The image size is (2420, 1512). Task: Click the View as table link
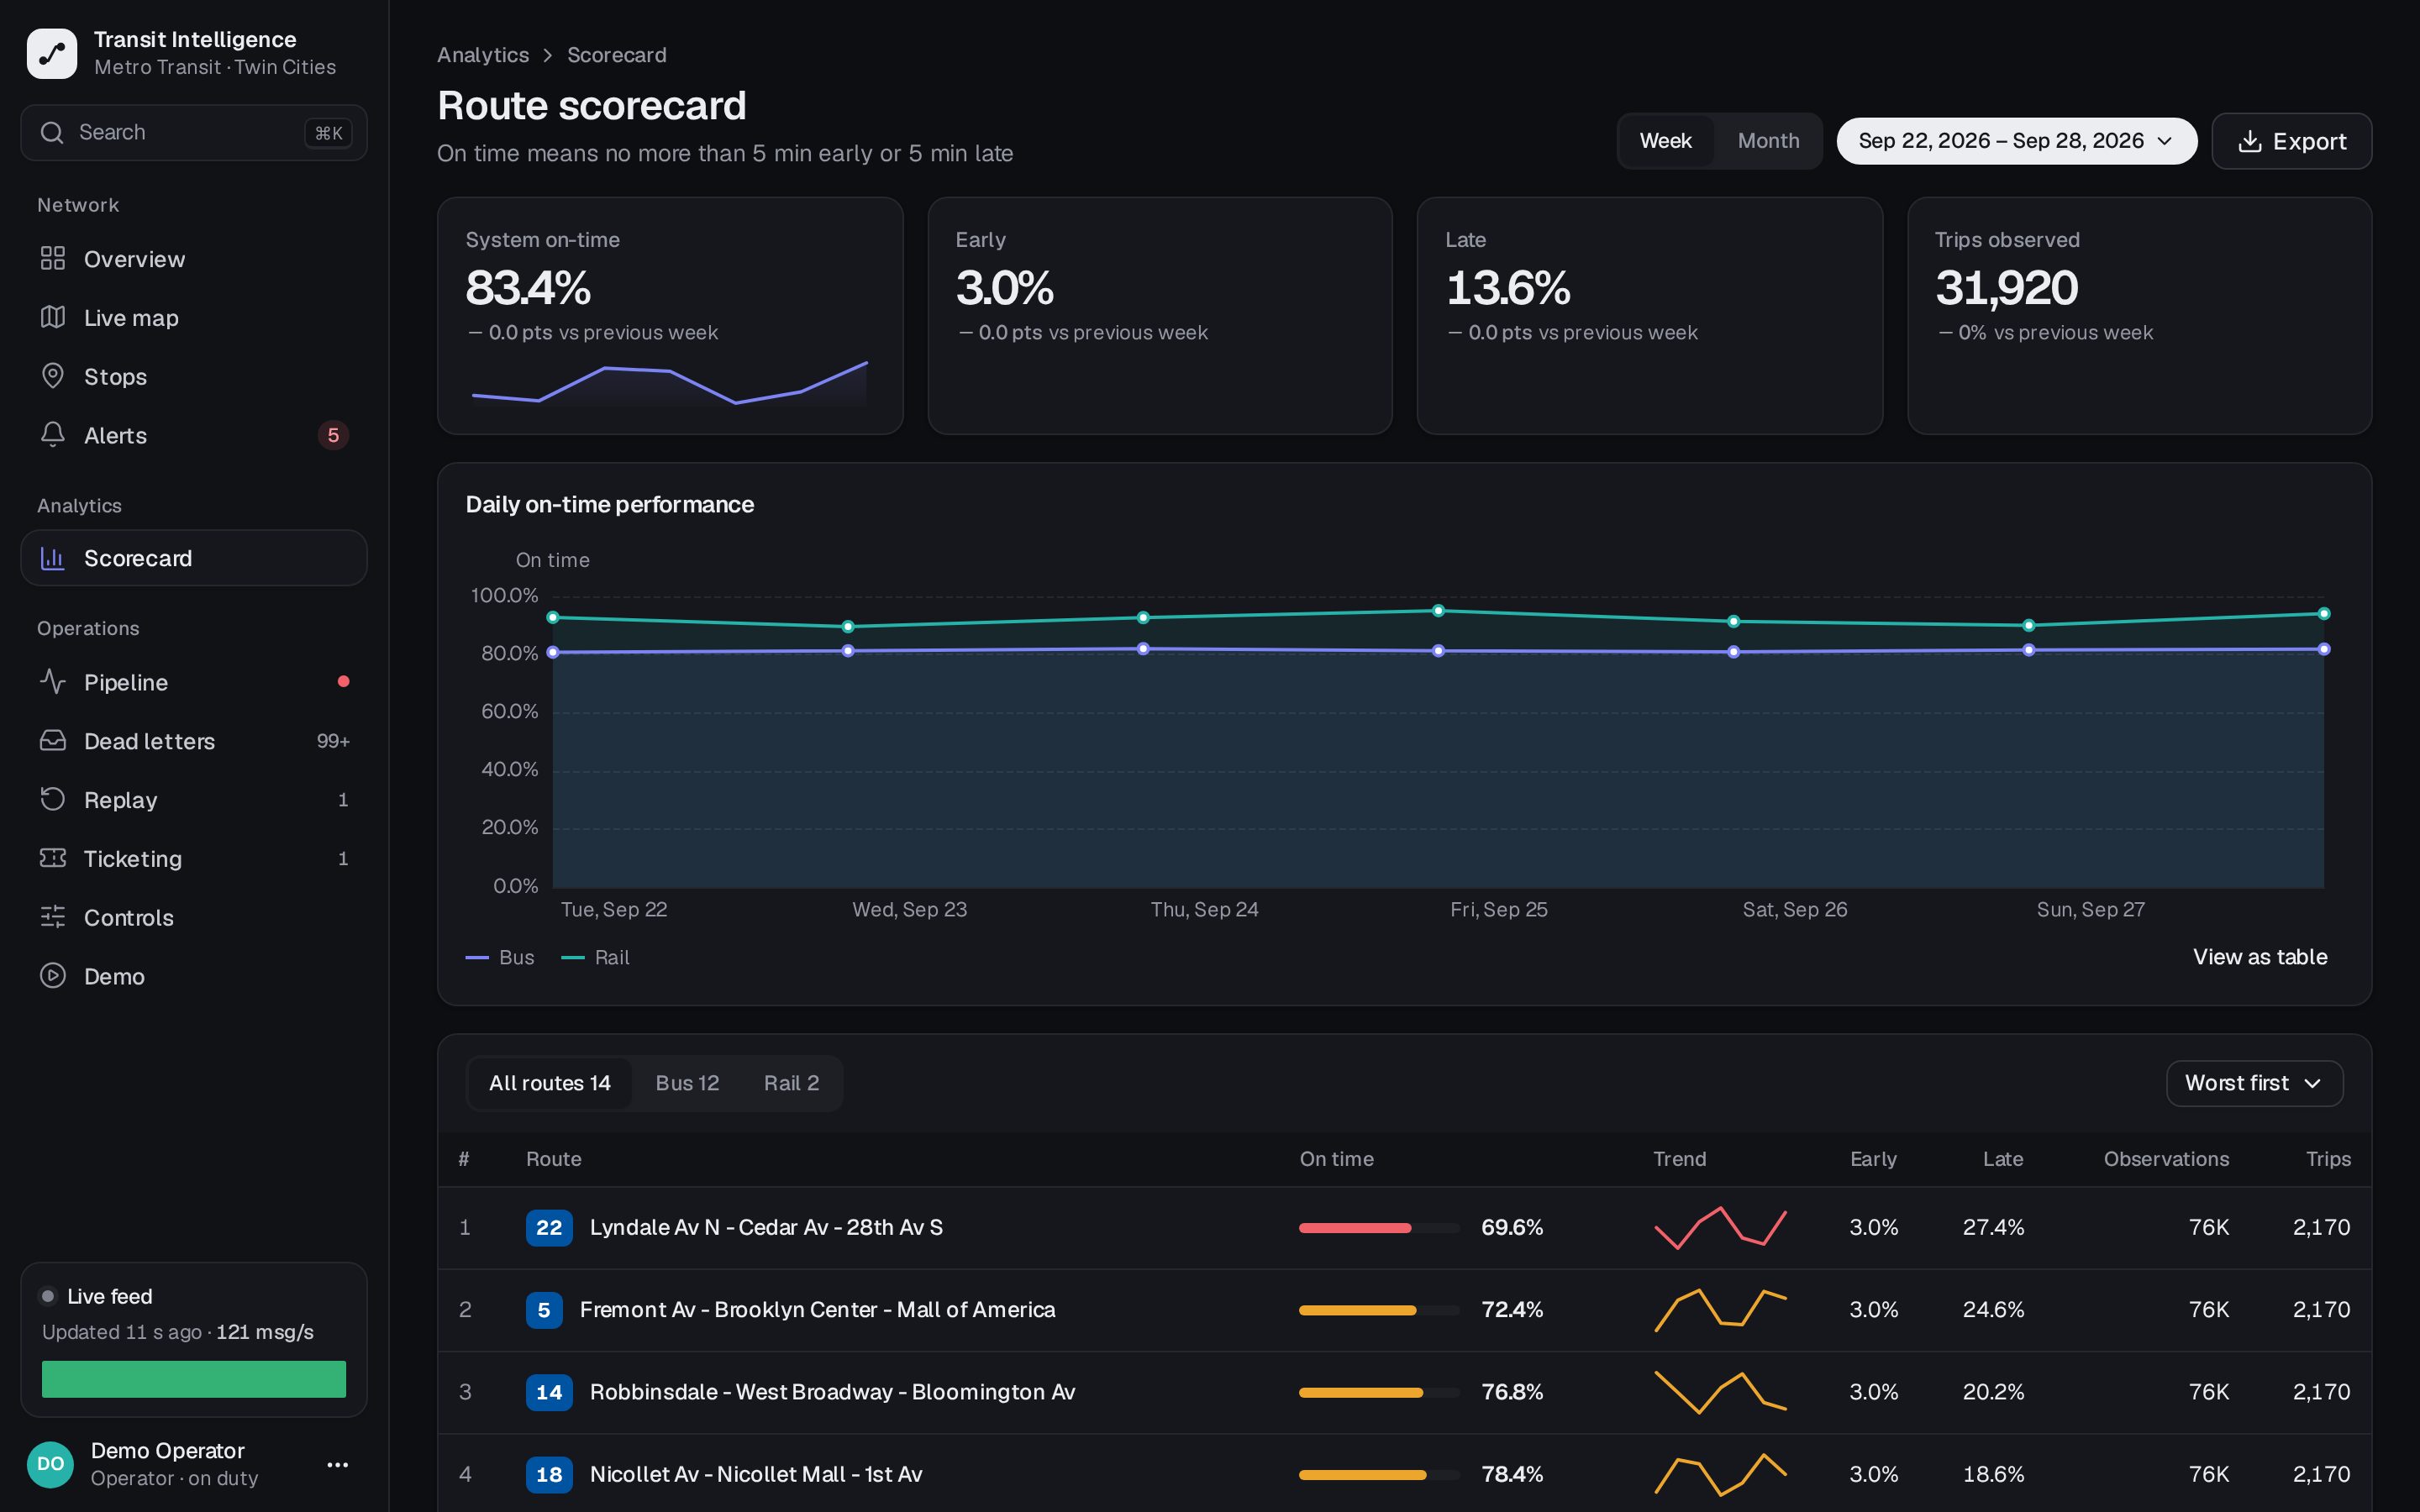point(2260,957)
